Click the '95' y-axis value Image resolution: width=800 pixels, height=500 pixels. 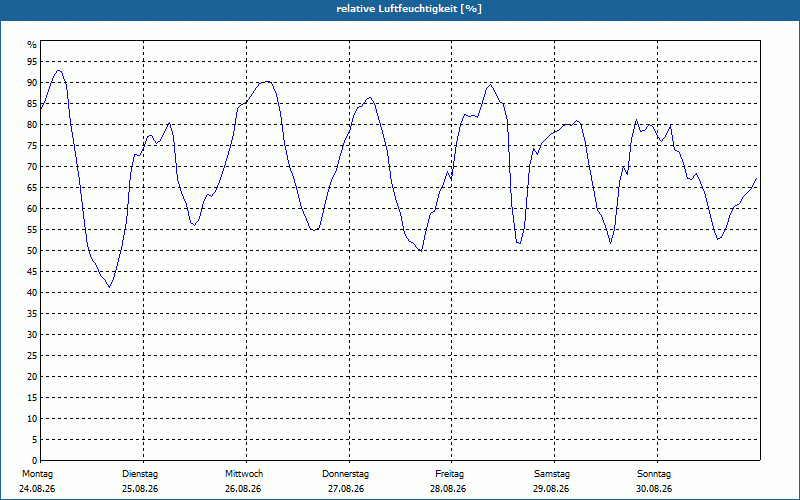coord(32,62)
